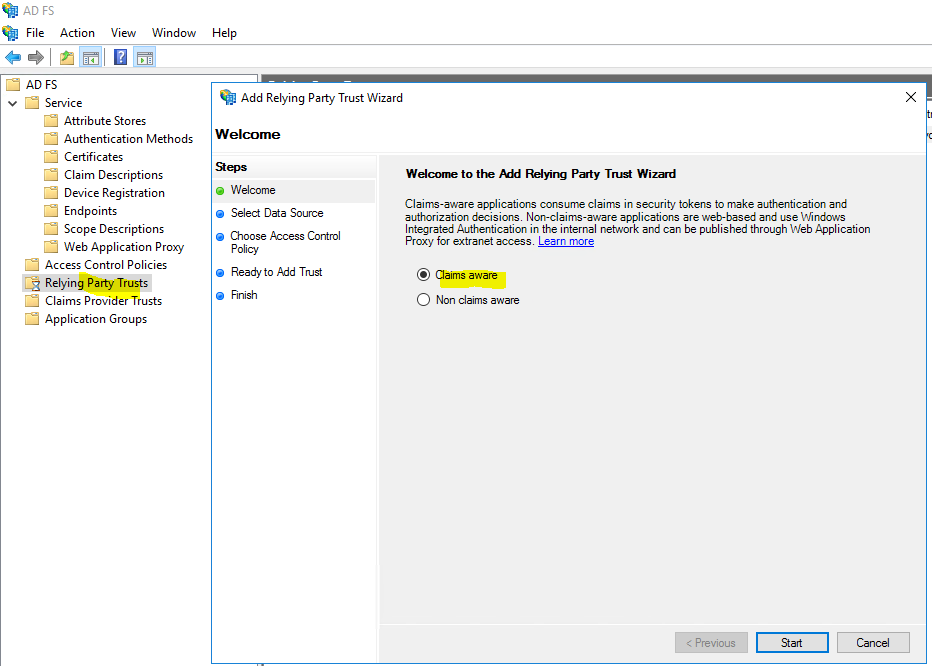
Task: Open the View menu
Action: (x=123, y=33)
